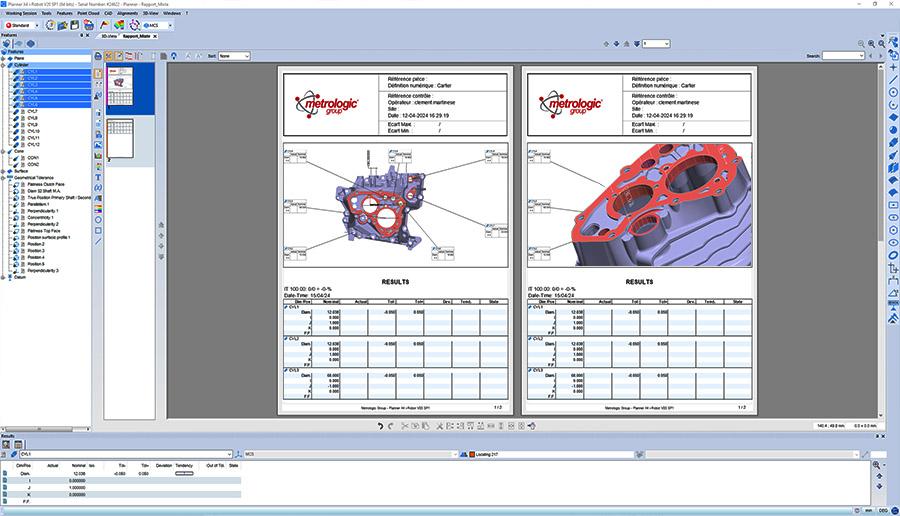Screen dimensions: 900x516
Task: Click the mm units indicator in status bar
Action: pos(868,510)
